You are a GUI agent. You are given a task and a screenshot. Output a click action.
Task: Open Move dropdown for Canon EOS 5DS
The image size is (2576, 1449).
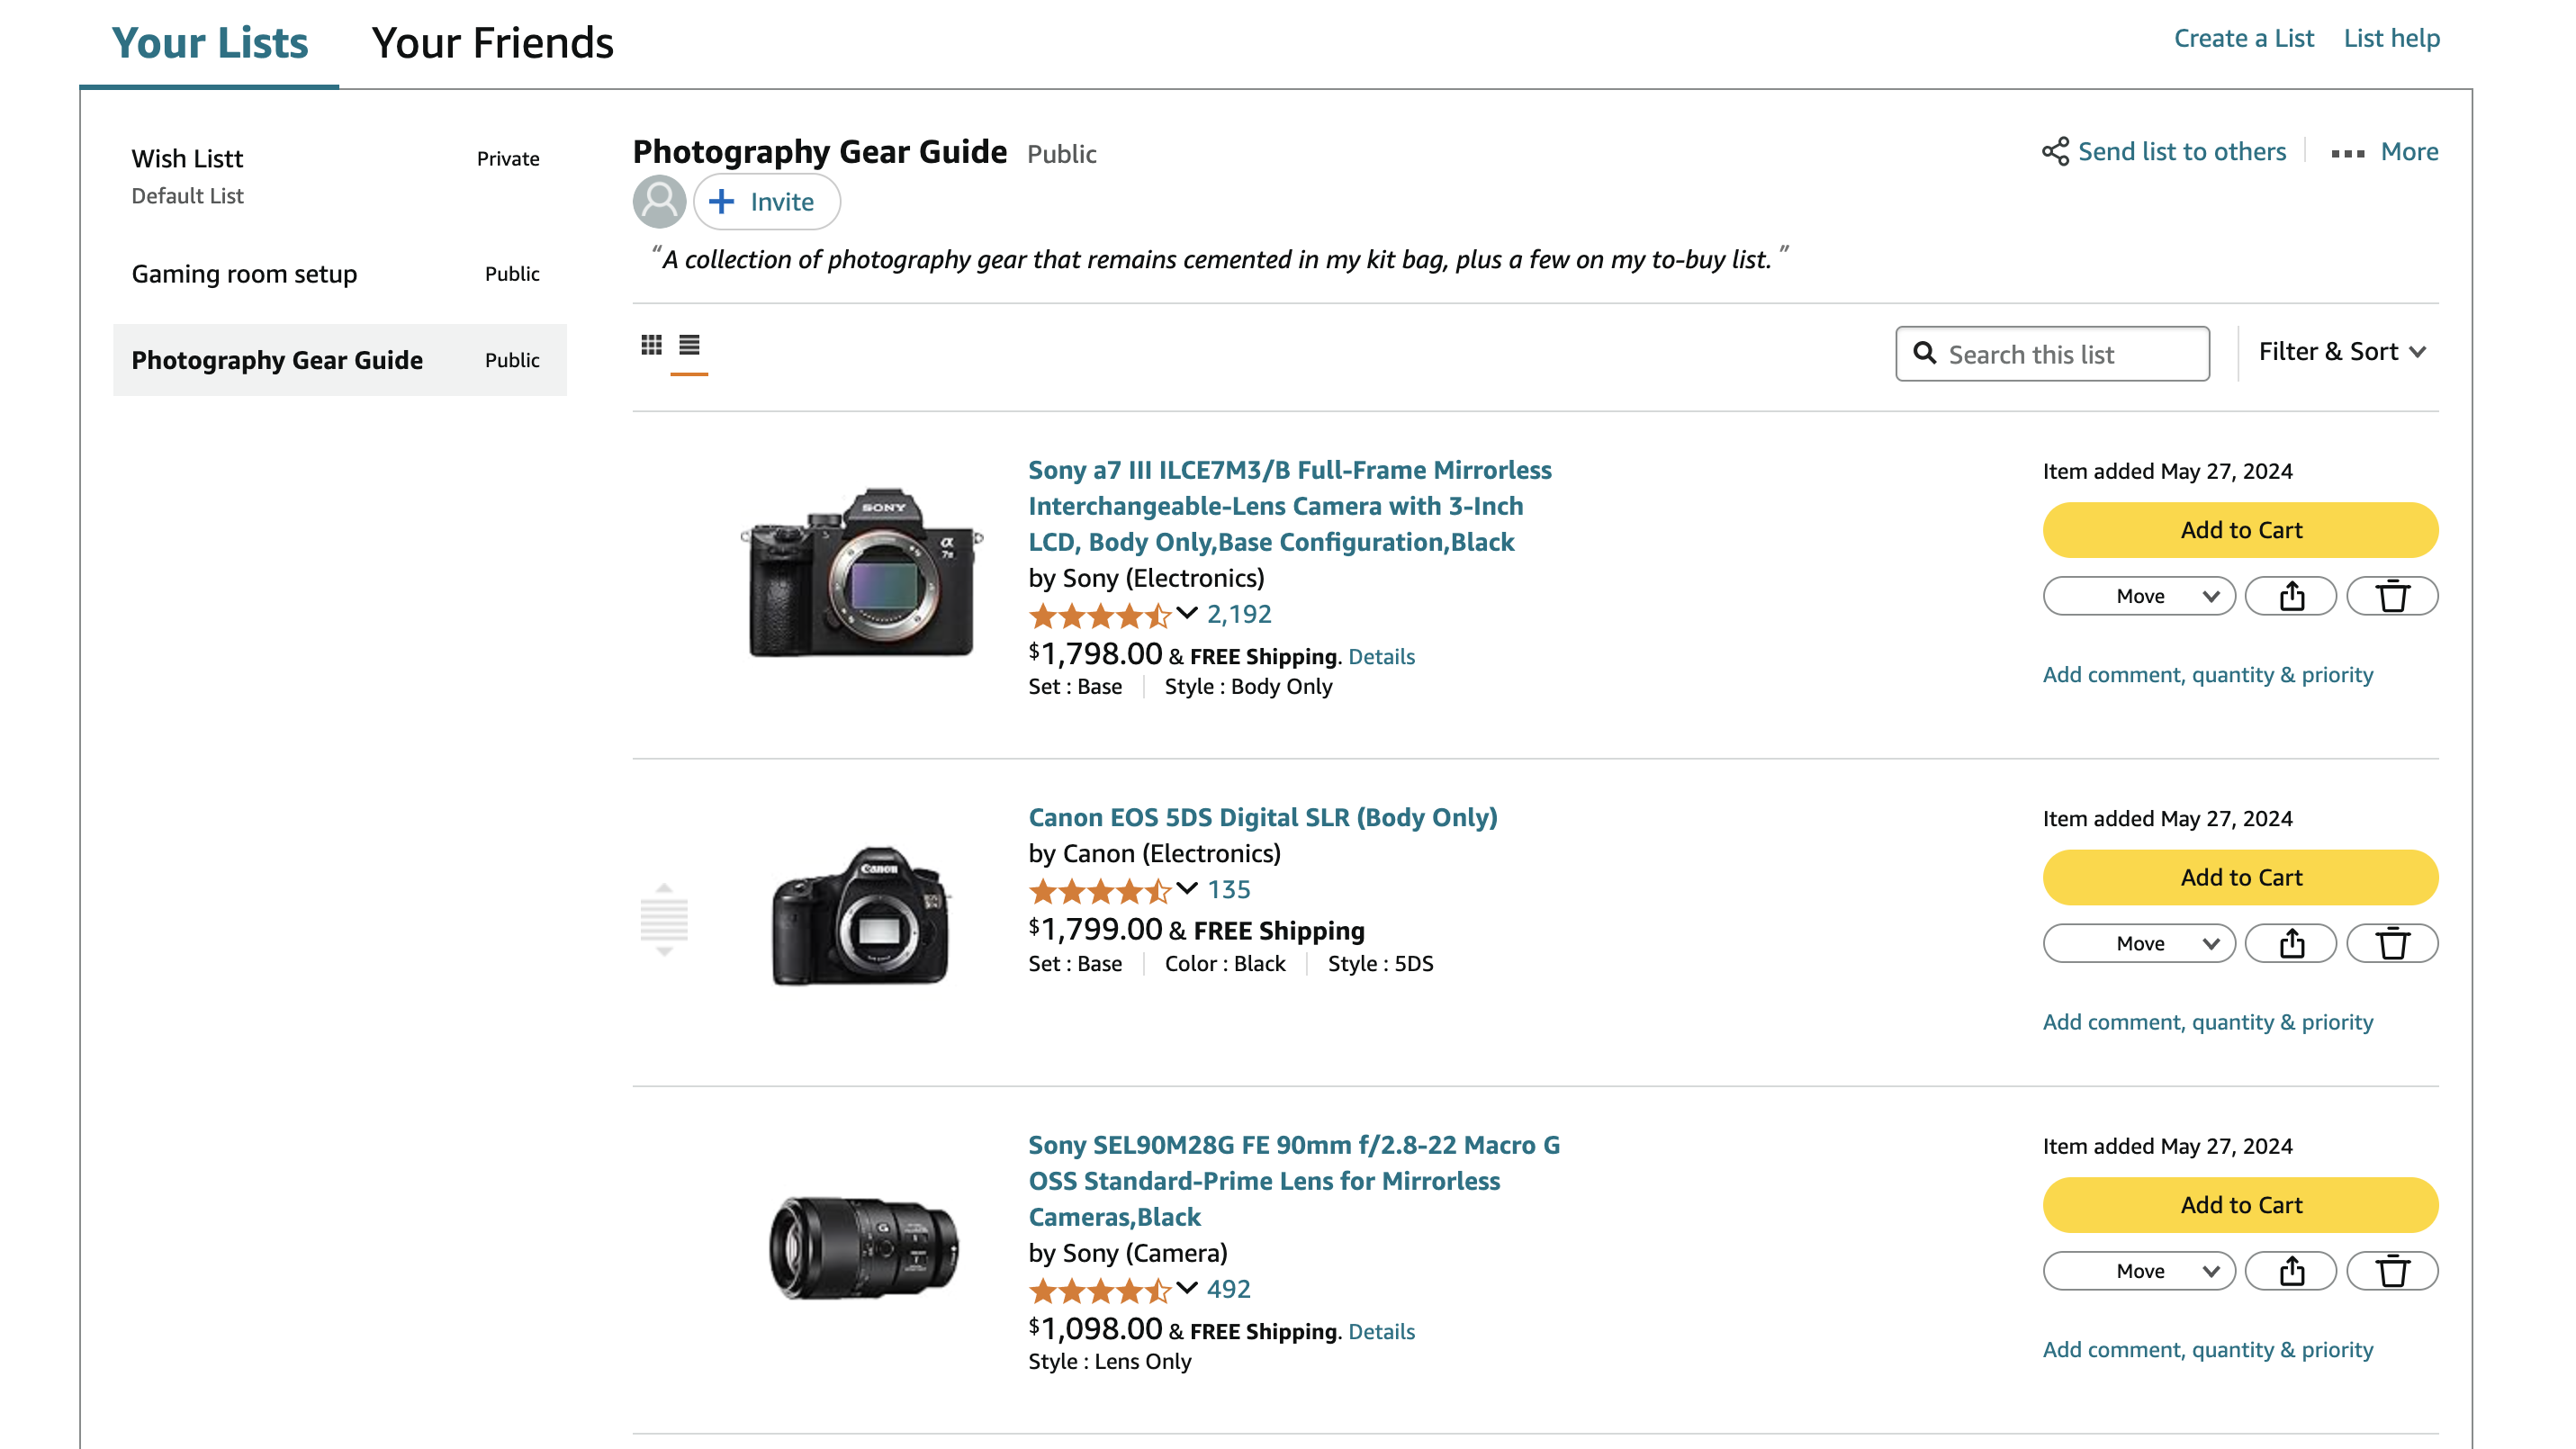tap(2139, 943)
